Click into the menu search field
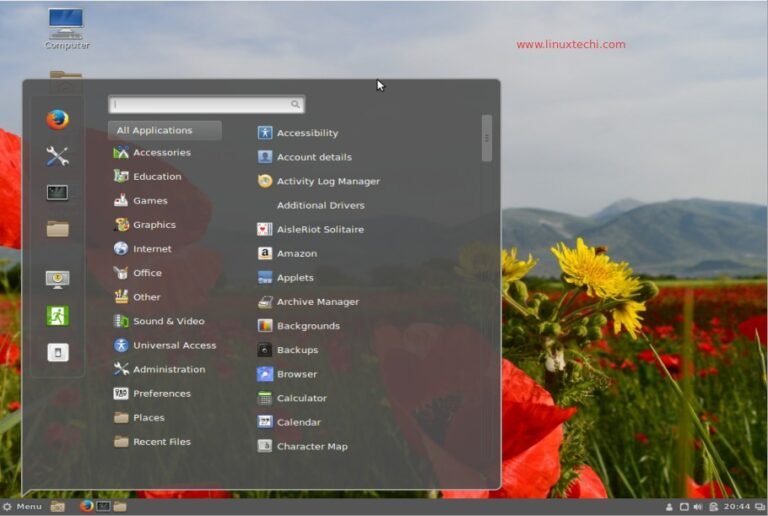Screen dimensions: 768x516 tap(206, 104)
